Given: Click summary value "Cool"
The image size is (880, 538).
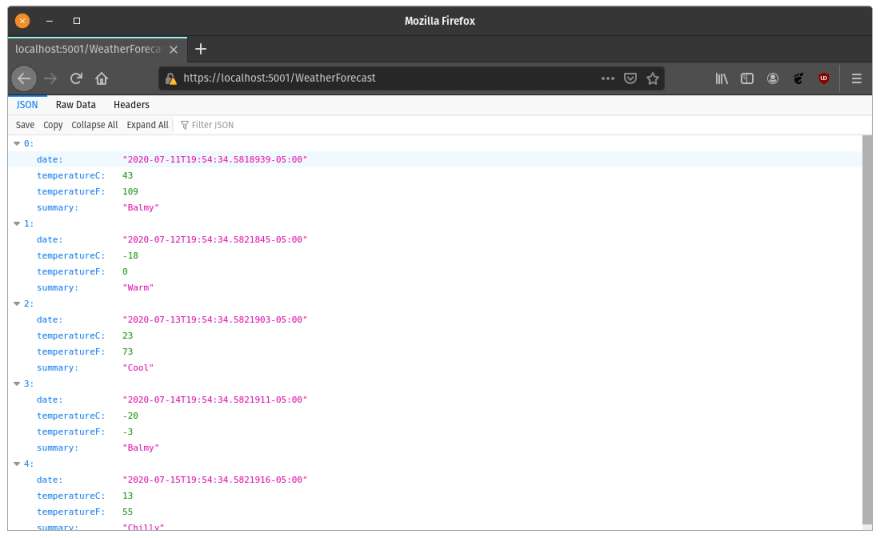Looking at the screenshot, I should 138,368.
